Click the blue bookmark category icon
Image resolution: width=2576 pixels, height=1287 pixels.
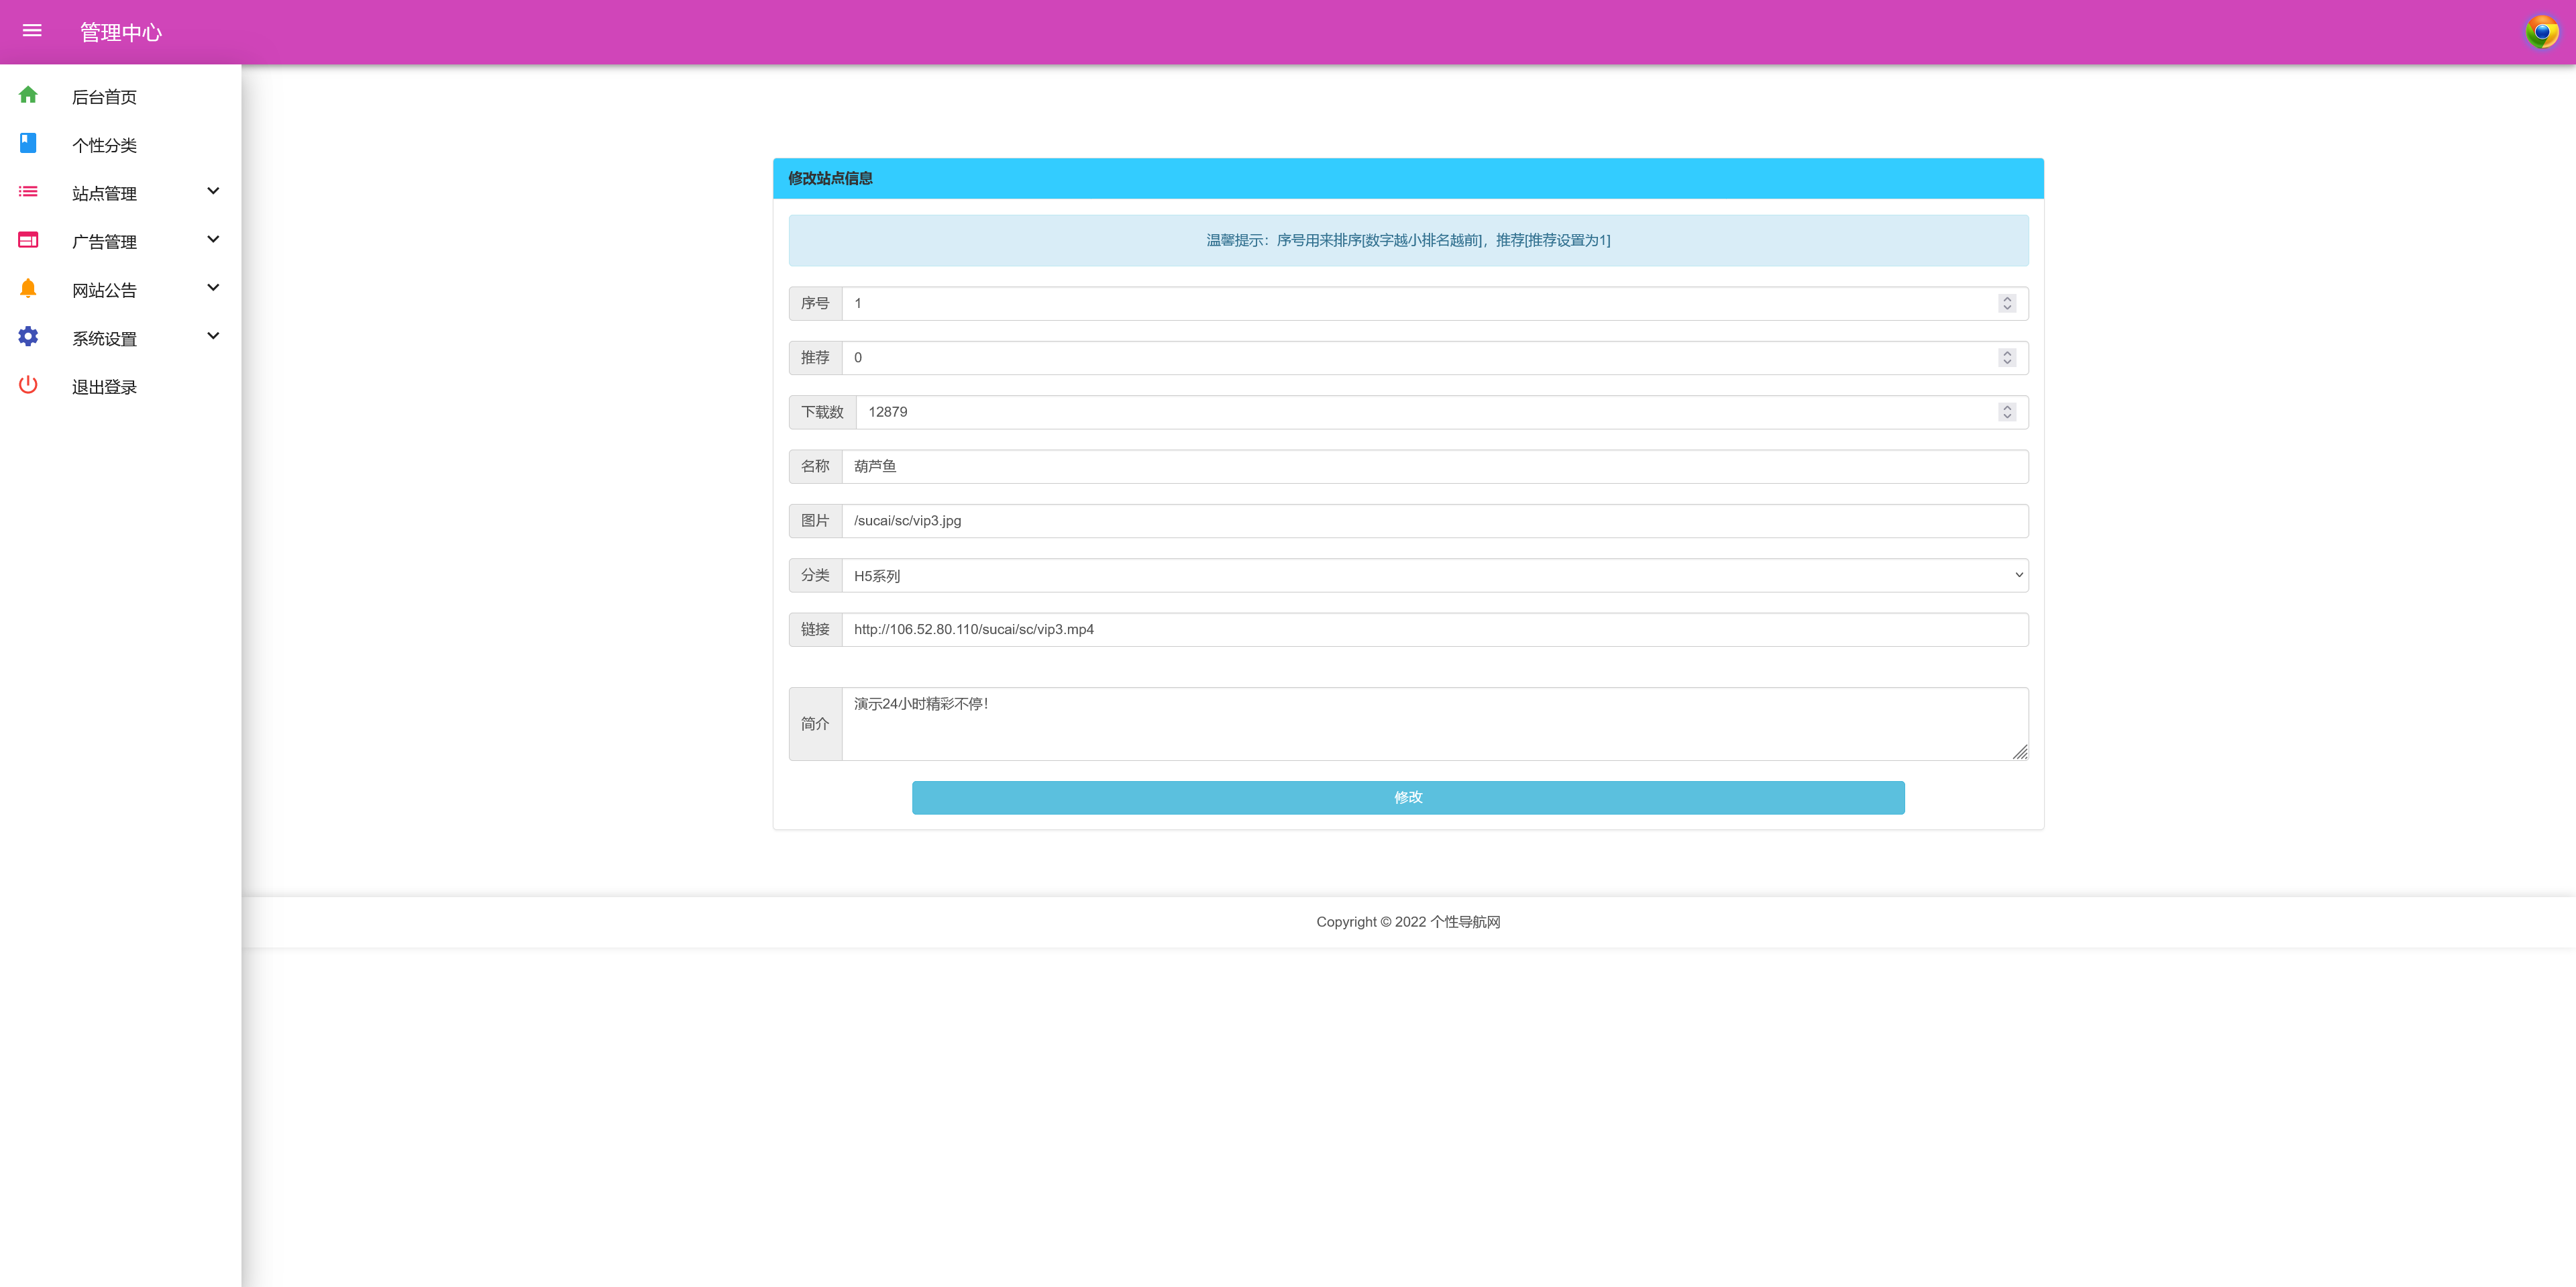click(28, 143)
